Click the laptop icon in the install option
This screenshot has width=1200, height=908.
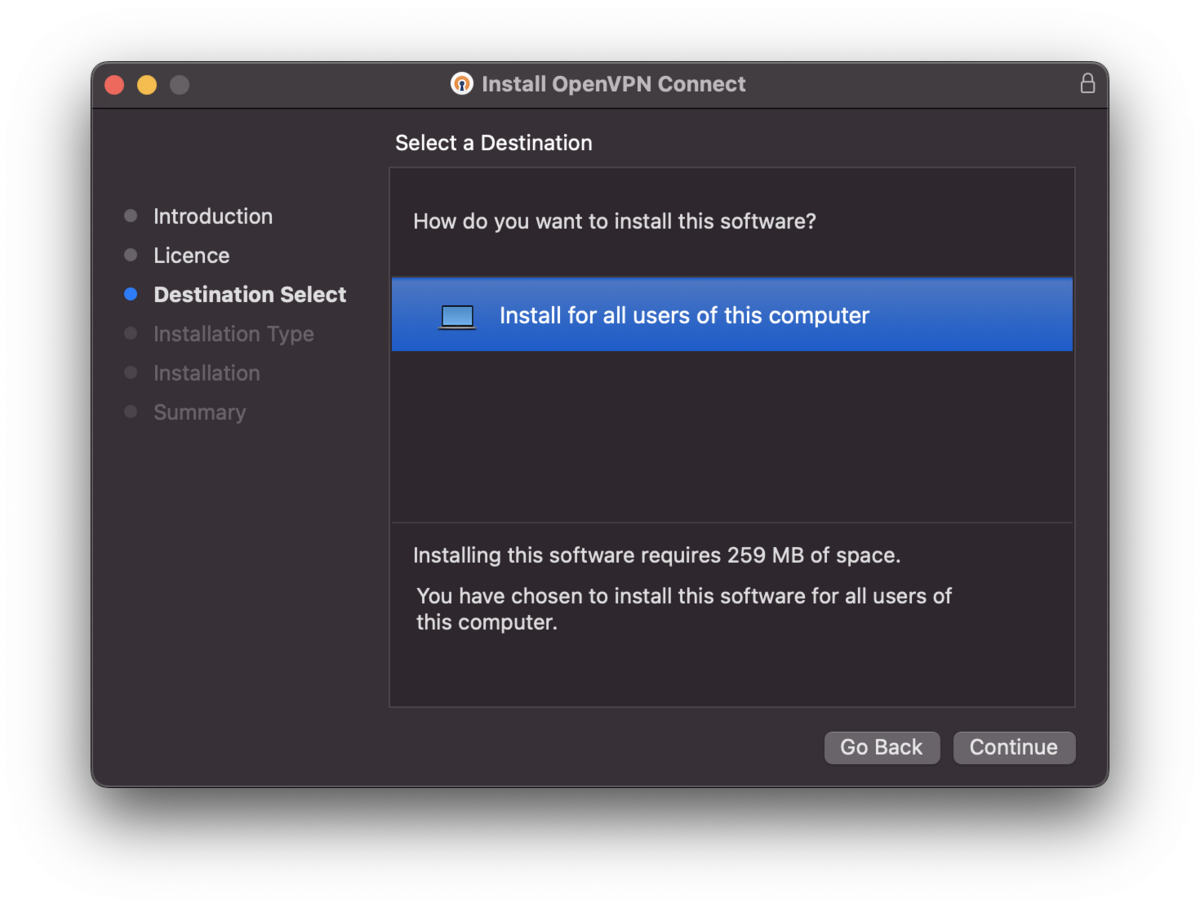457,316
